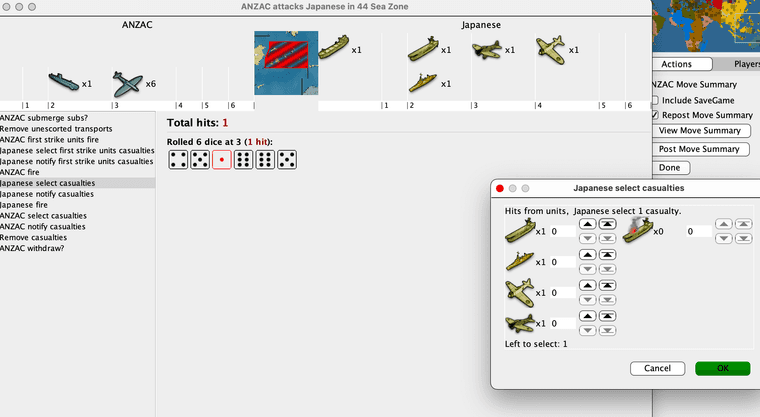This screenshot has height=417, width=760.
Task: Uncheck Repost Move Summary
Action: (x=655, y=115)
